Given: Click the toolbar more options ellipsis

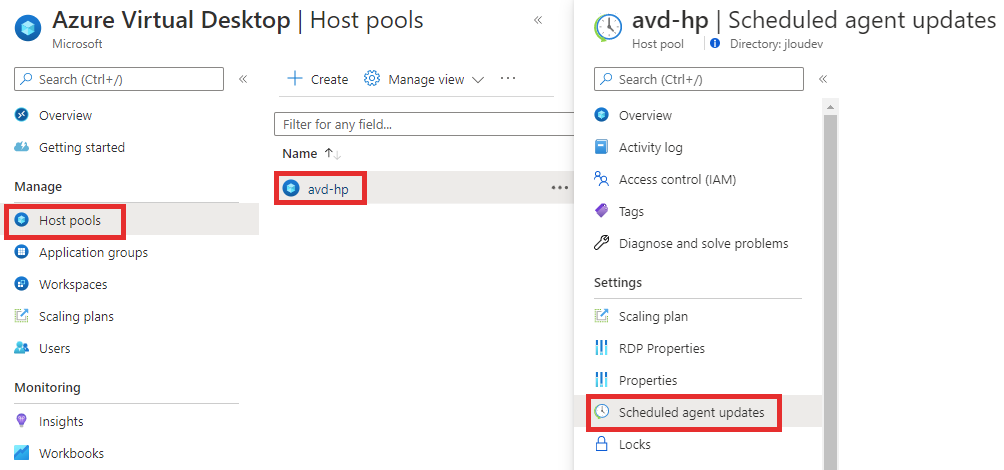Looking at the screenshot, I should point(508,78).
